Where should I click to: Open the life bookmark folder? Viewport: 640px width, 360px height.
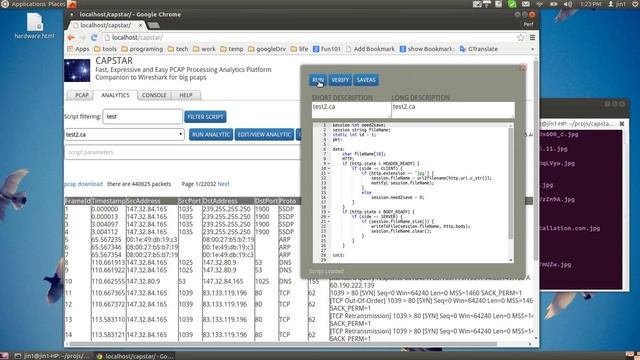point(299,49)
